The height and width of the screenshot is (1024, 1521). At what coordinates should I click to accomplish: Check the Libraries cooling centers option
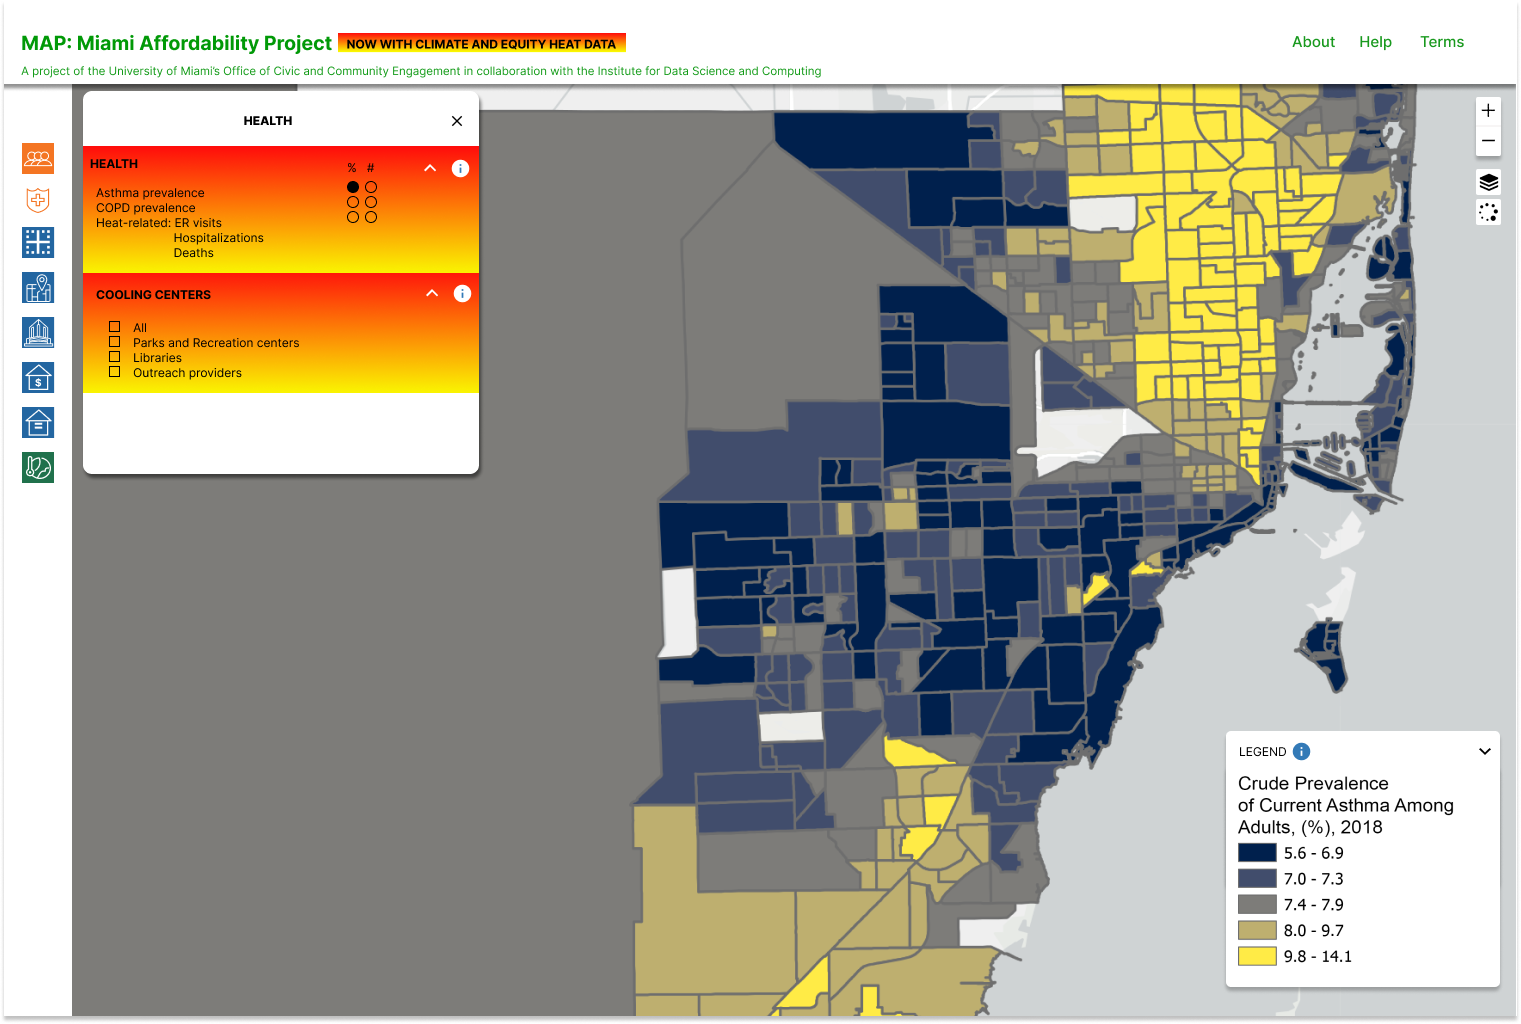coord(114,356)
